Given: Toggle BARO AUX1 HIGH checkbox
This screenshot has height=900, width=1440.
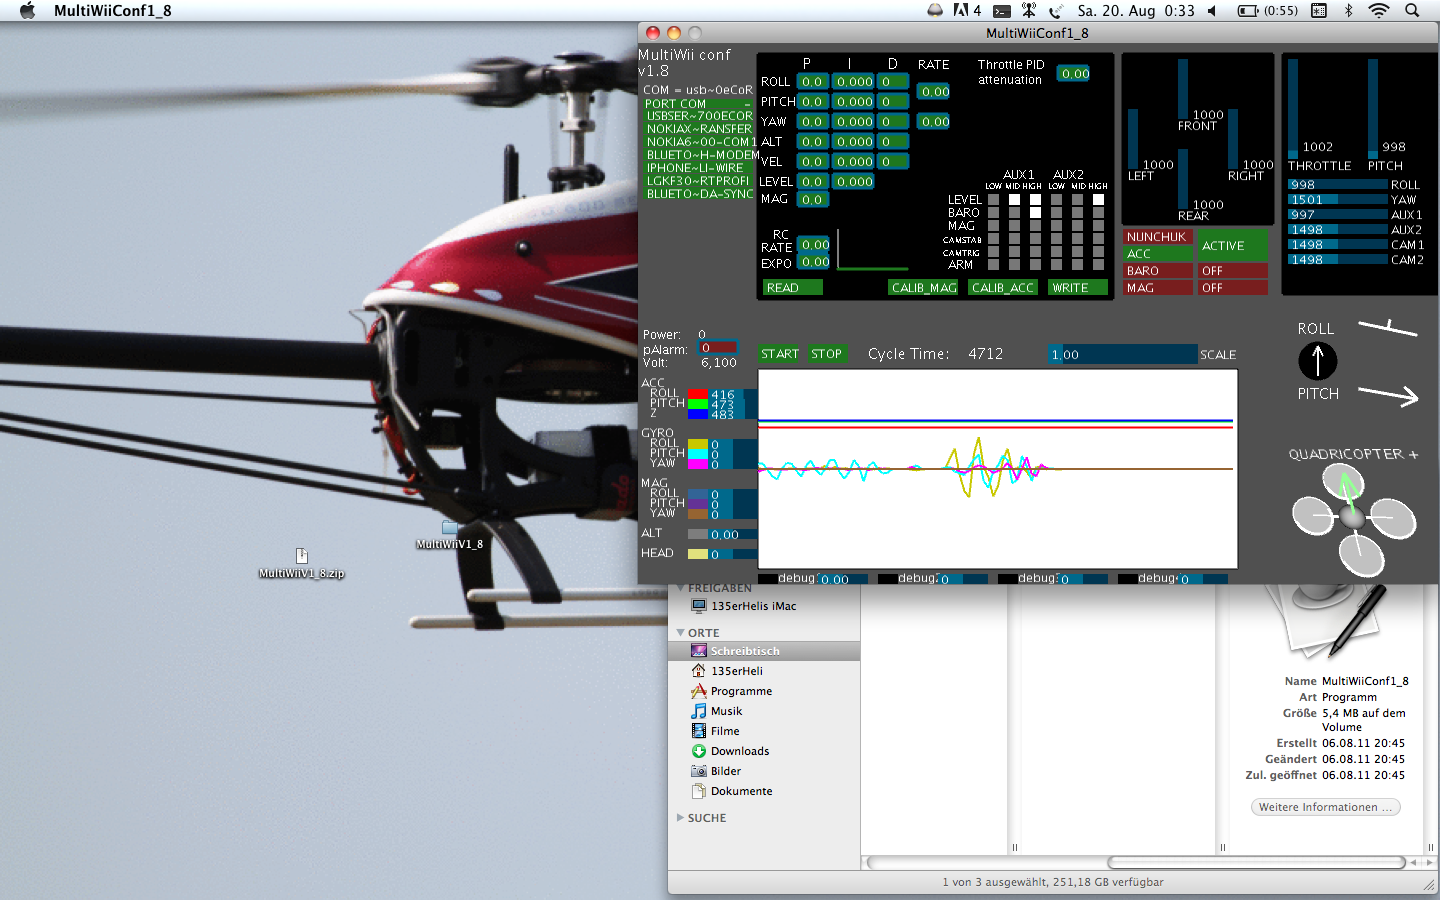Looking at the screenshot, I should click(1035, 213).
